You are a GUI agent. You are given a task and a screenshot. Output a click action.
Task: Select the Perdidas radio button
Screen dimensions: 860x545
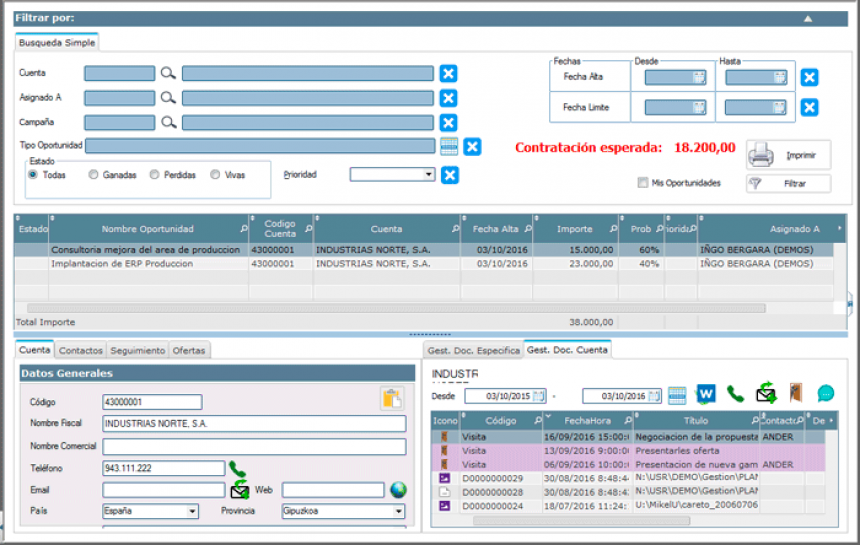coord(154,175)
